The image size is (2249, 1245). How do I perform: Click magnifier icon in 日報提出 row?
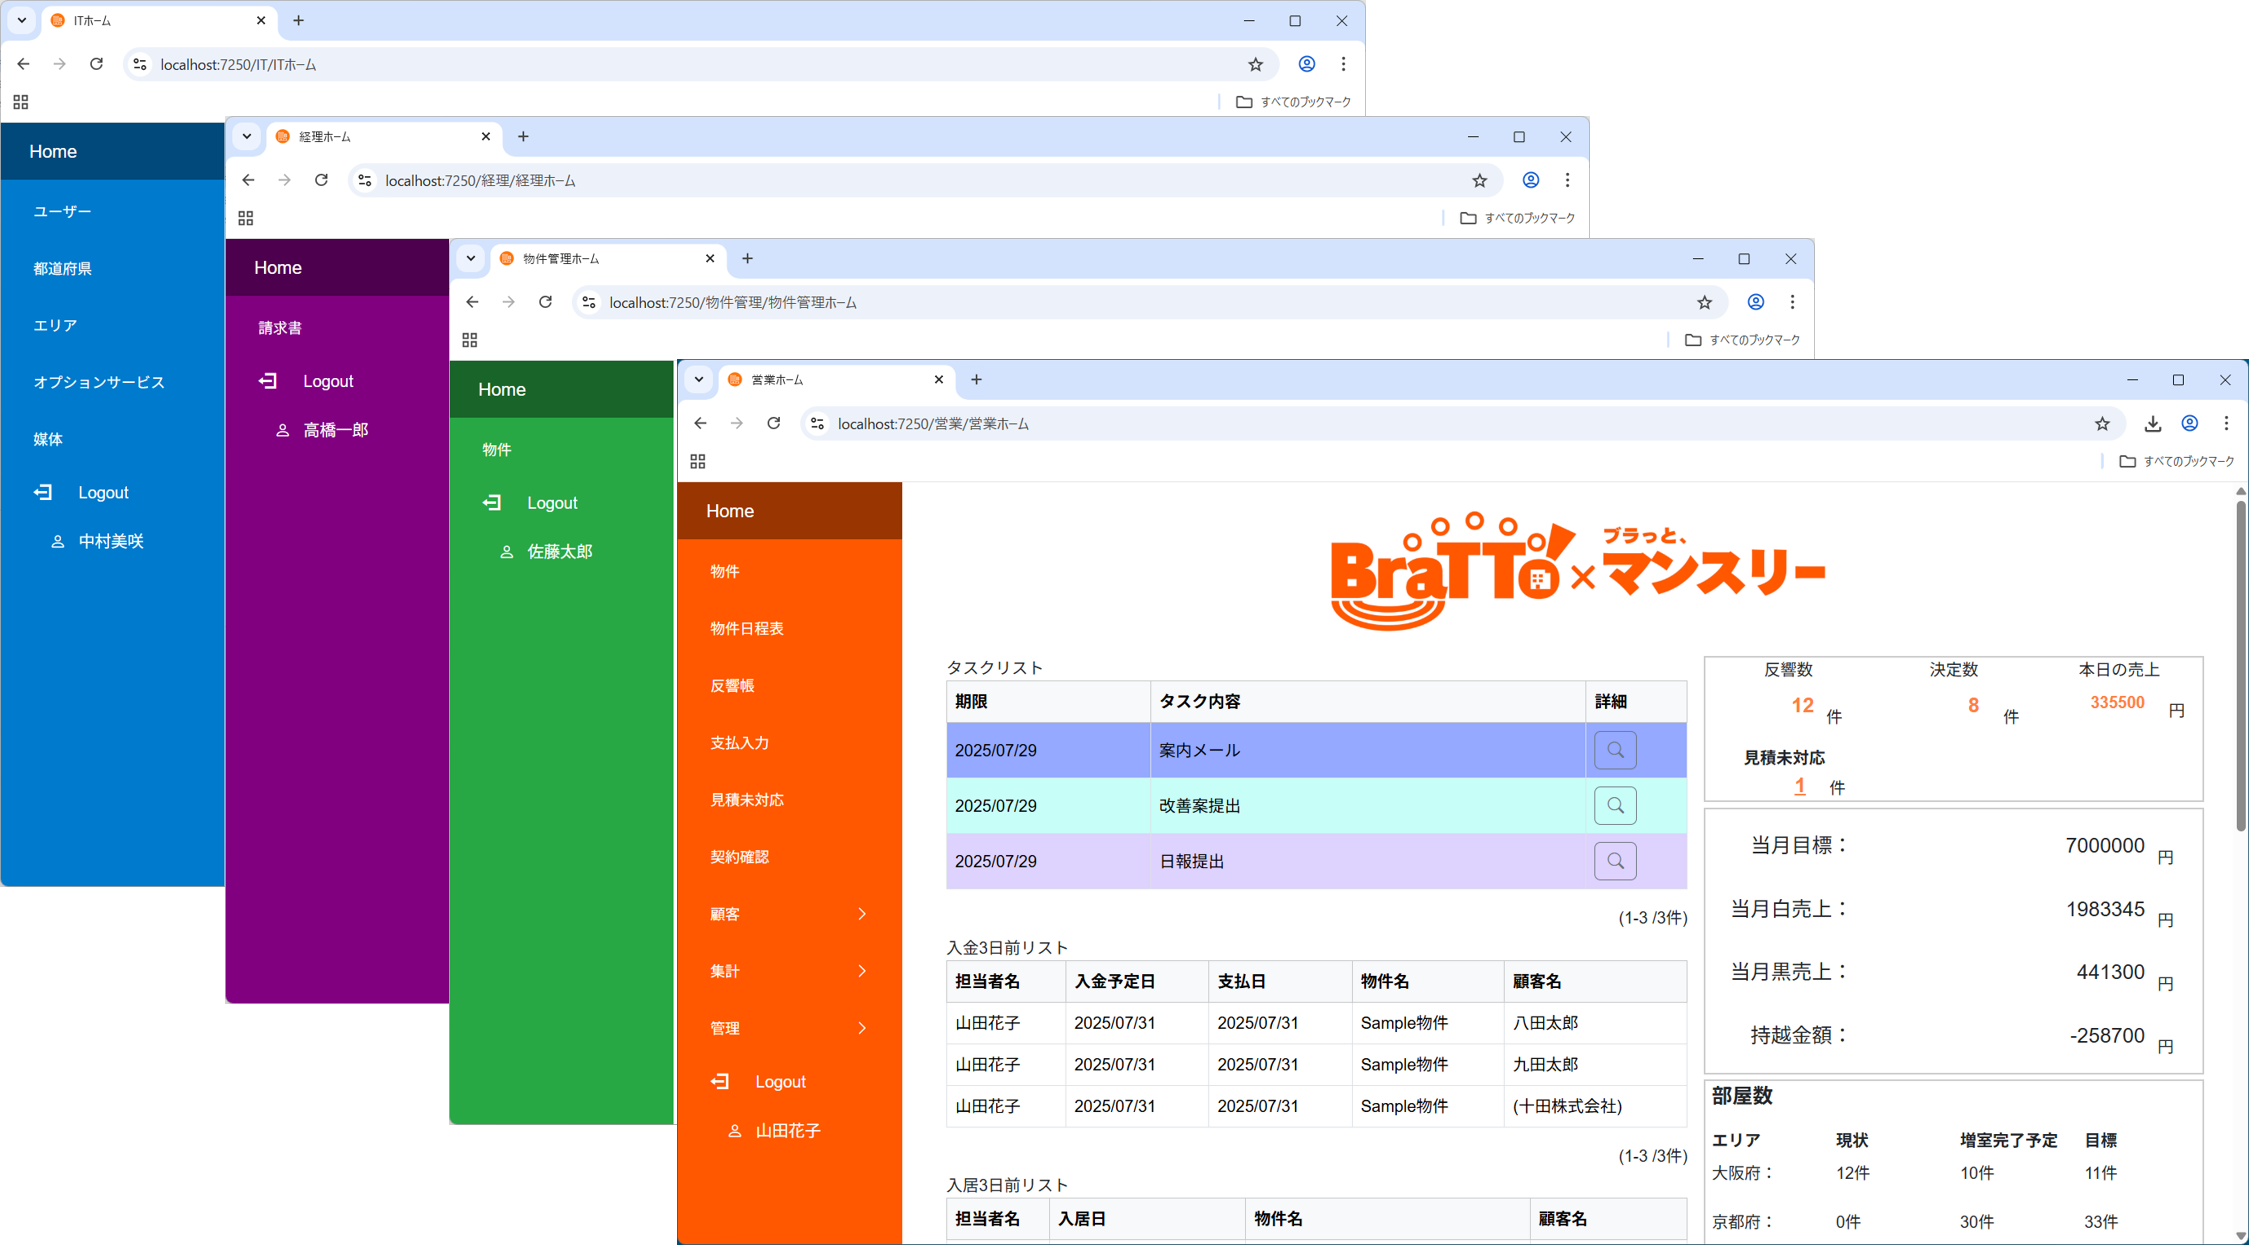(x=1614, y=861)
